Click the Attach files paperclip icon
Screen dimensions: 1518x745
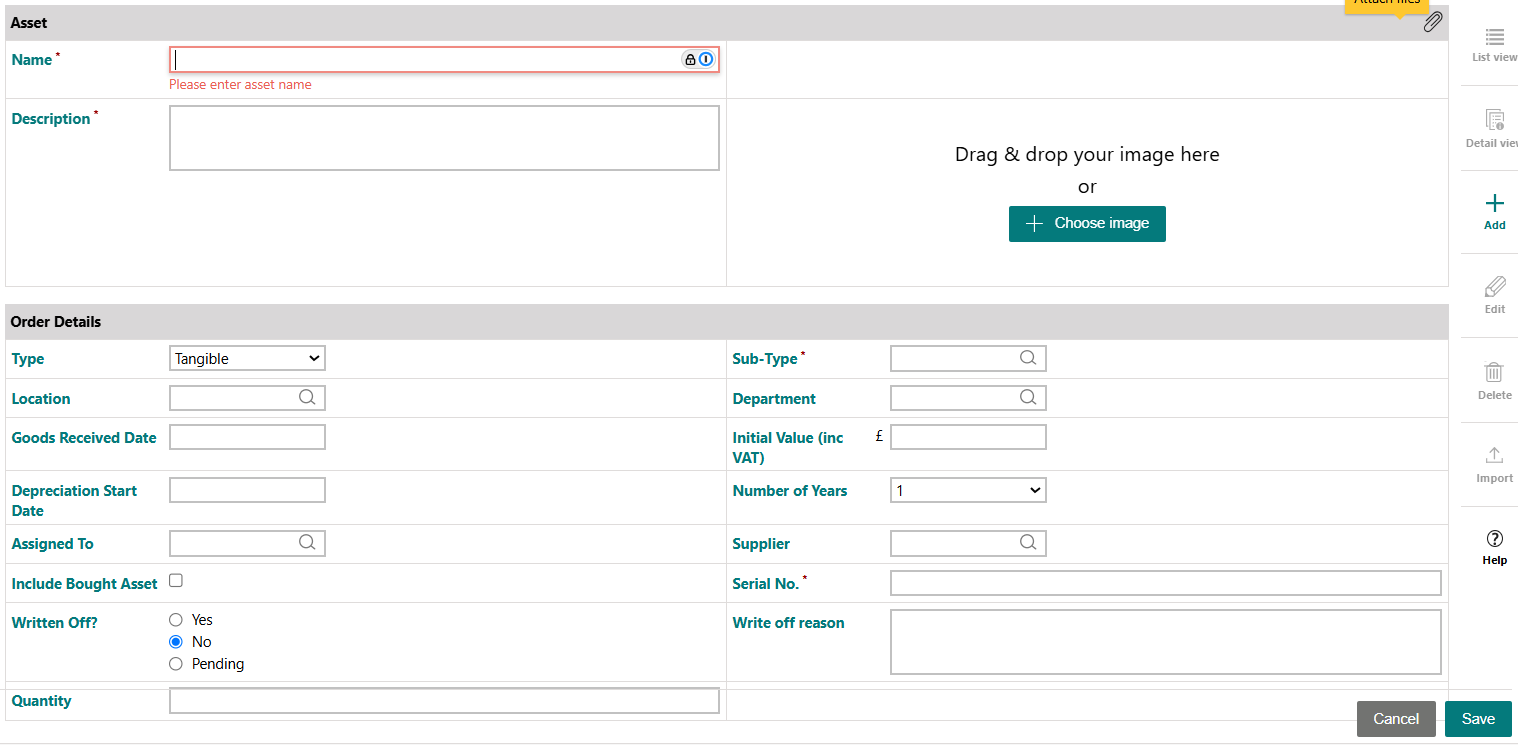click(x=1433, y=22)
